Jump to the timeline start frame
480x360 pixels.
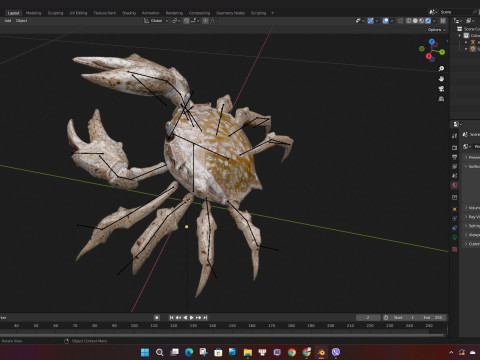click(x=171, y=317)
